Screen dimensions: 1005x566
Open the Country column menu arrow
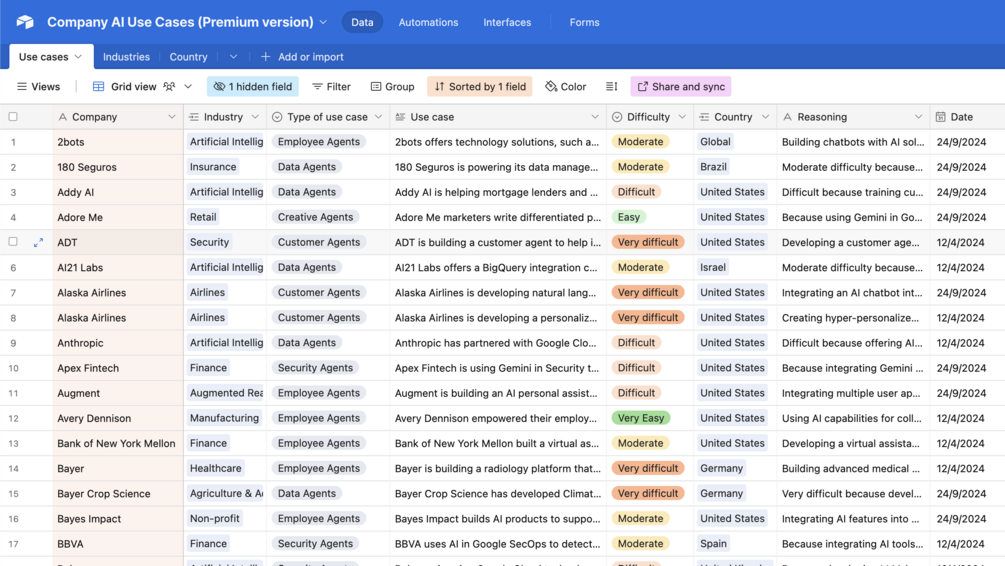[765, 117]
